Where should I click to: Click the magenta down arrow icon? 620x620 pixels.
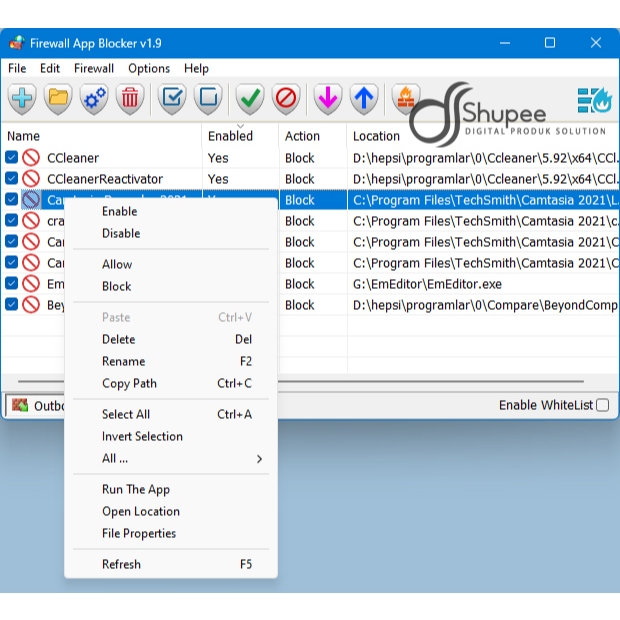328,98
